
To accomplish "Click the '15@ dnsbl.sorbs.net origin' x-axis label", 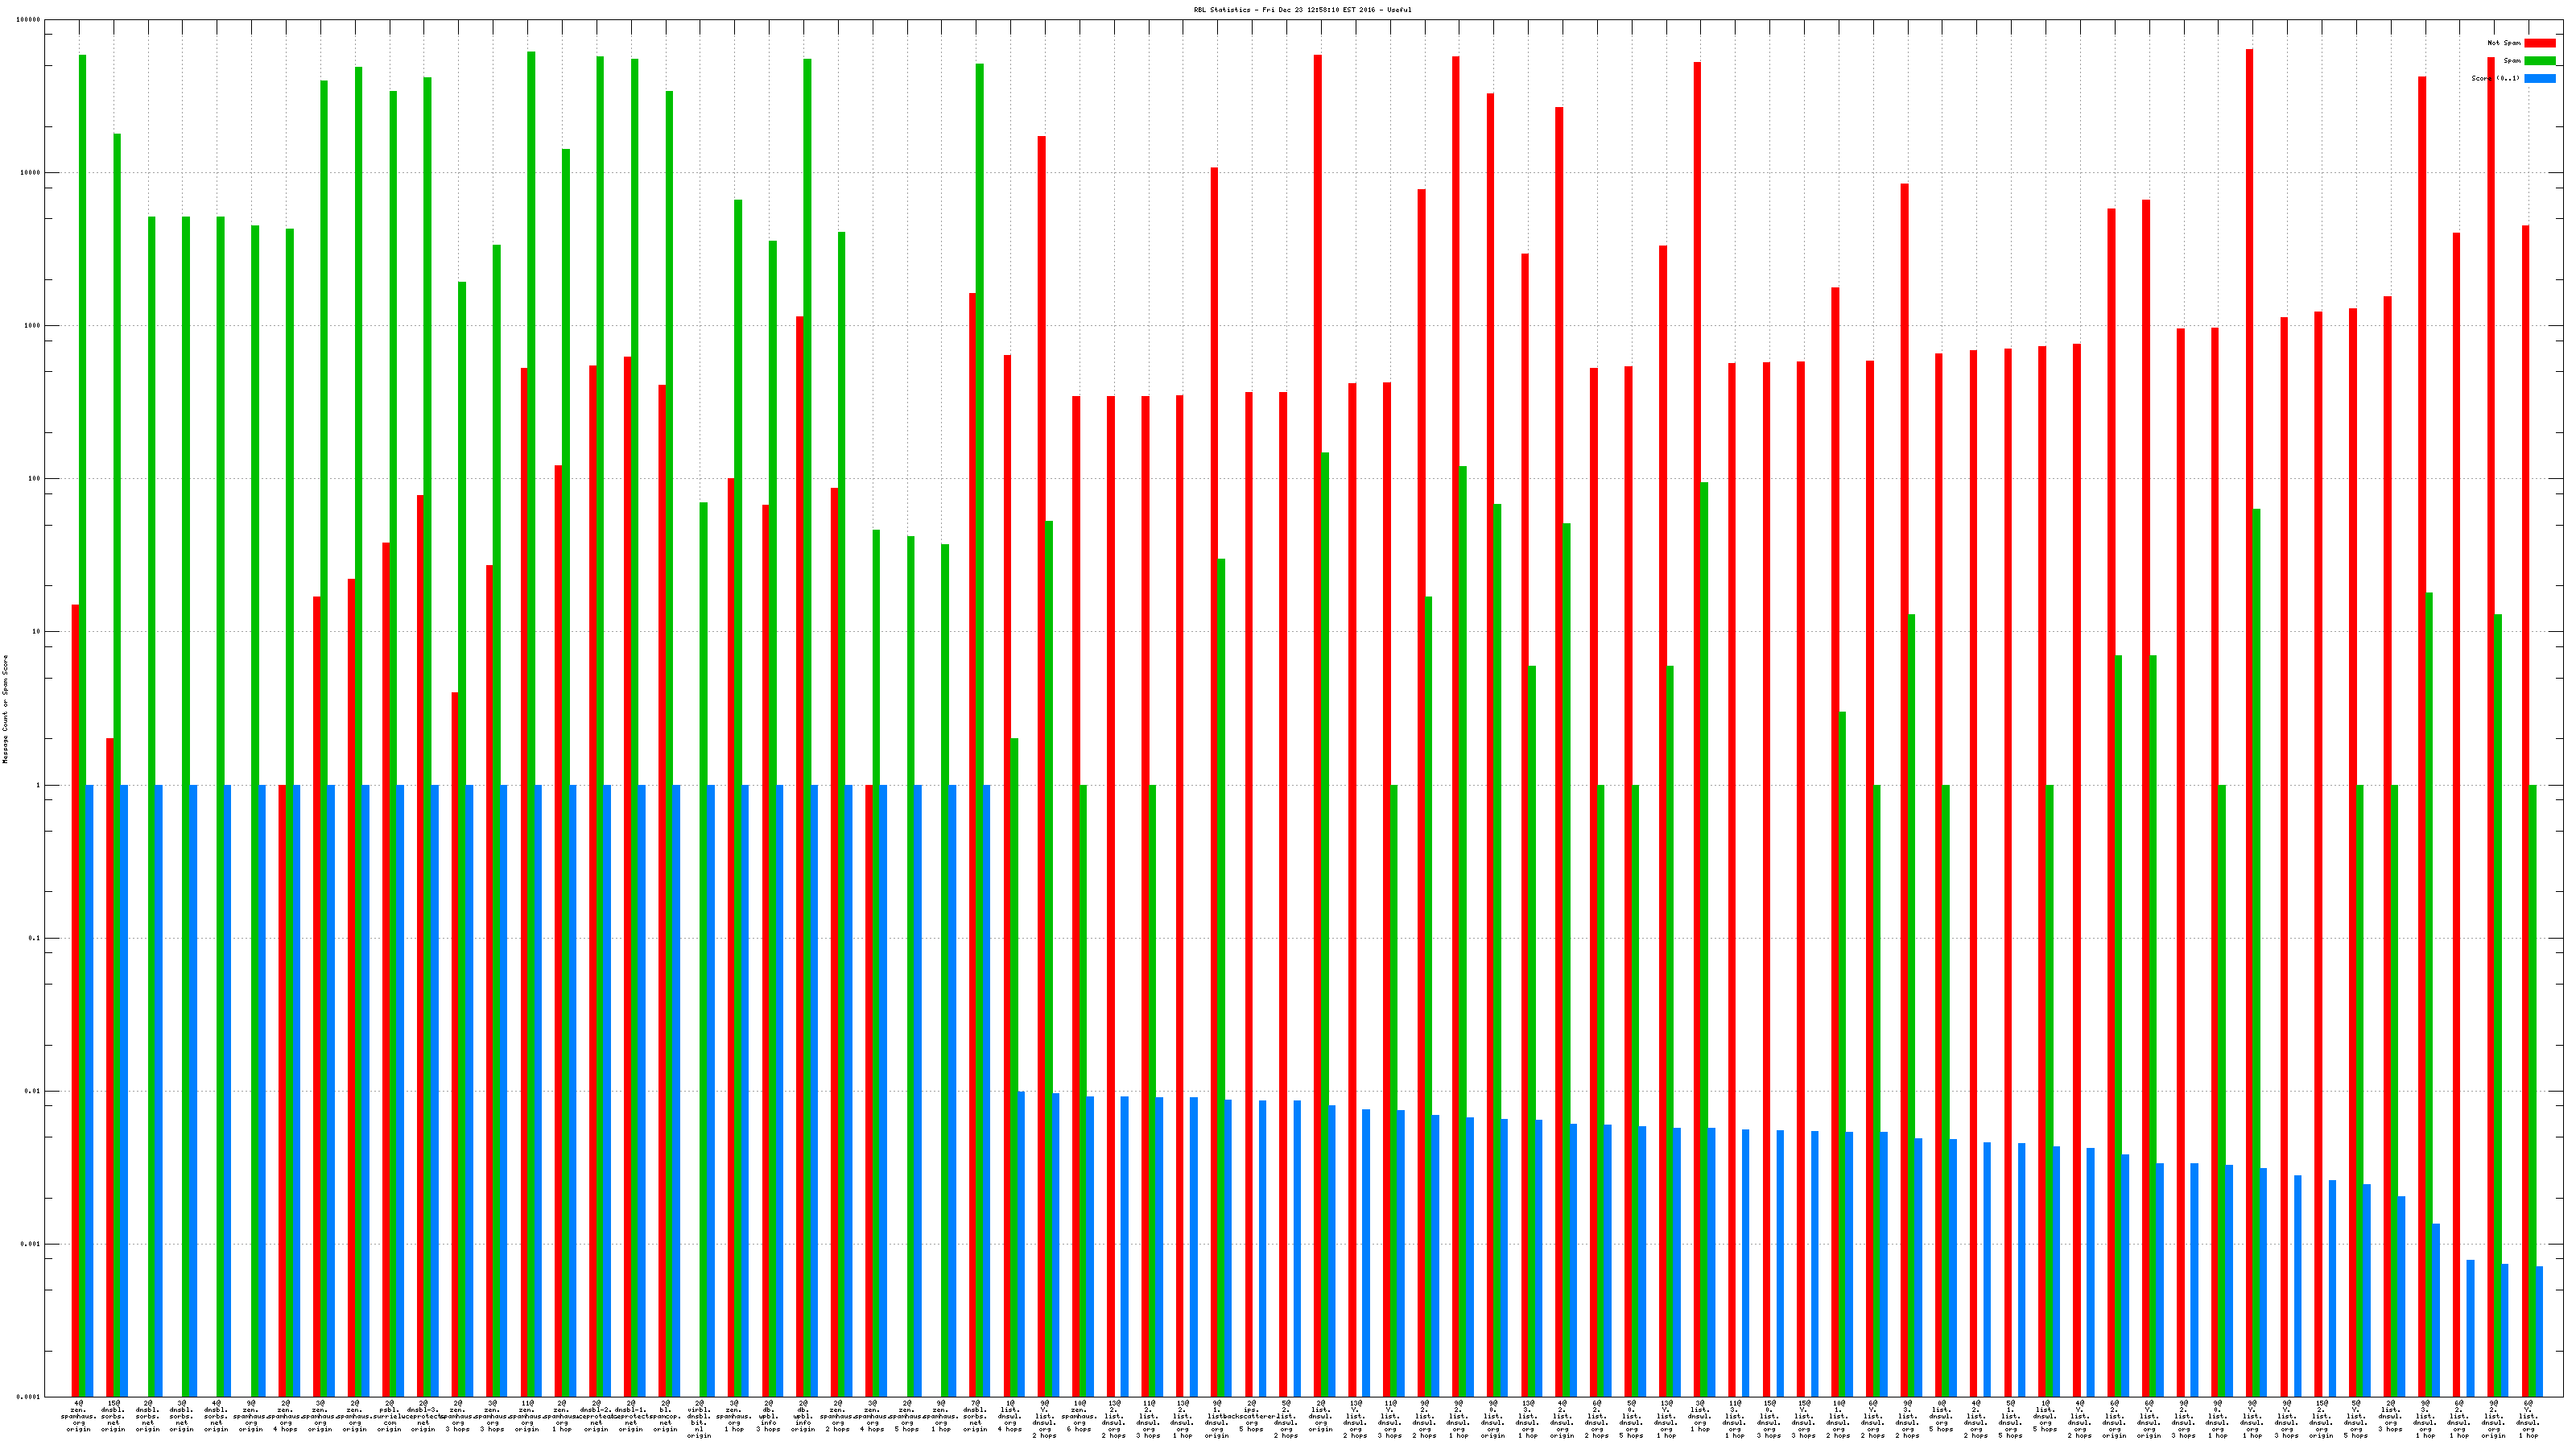I will [113, 1416].
